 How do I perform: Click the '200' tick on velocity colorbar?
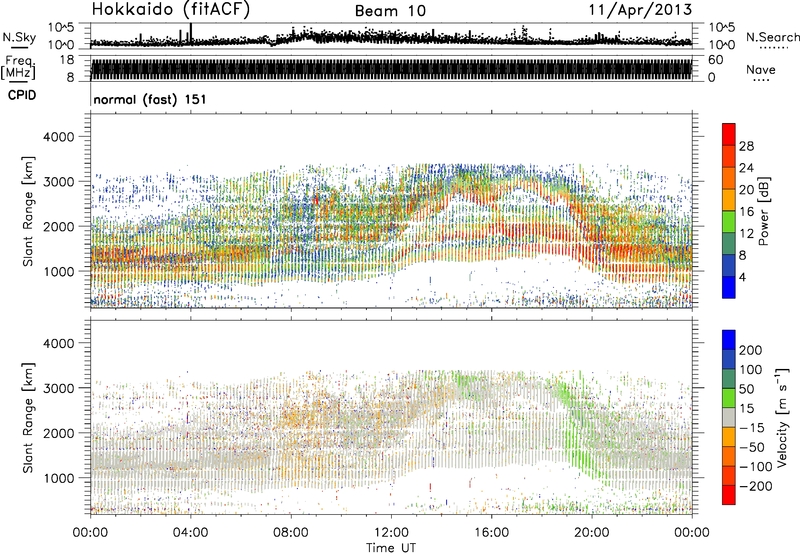[x=751, y=350]
